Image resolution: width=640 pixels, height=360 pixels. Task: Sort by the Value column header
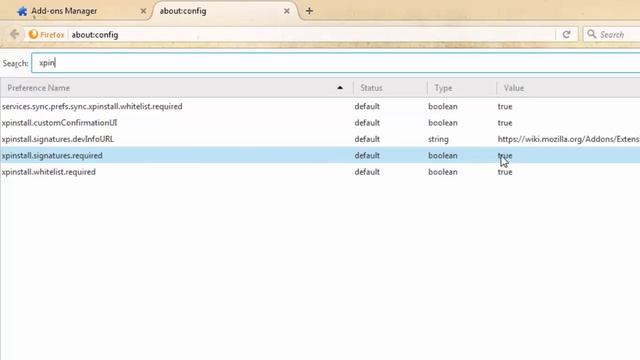[568, 88]
